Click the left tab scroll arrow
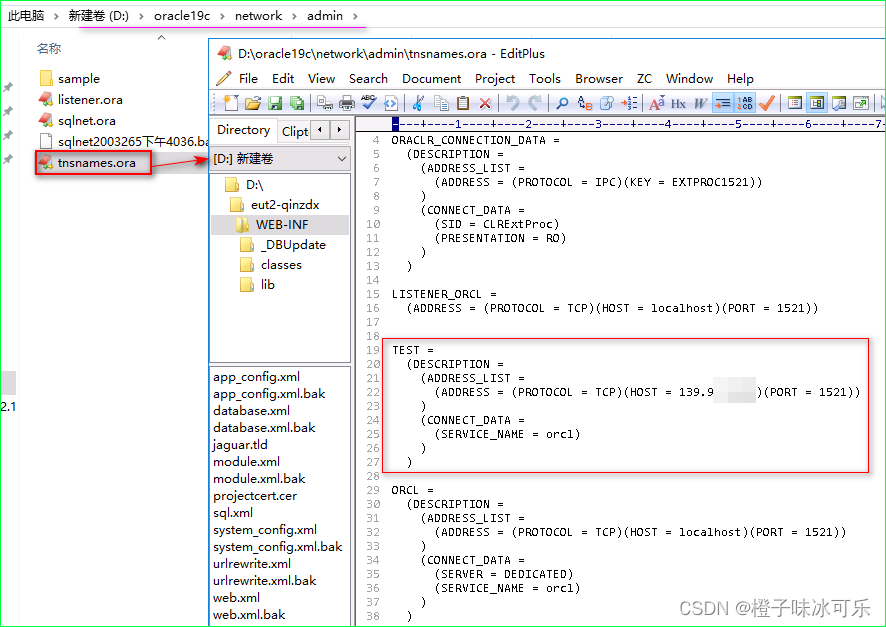The image size is (886, 627). [x=320, y=130]
